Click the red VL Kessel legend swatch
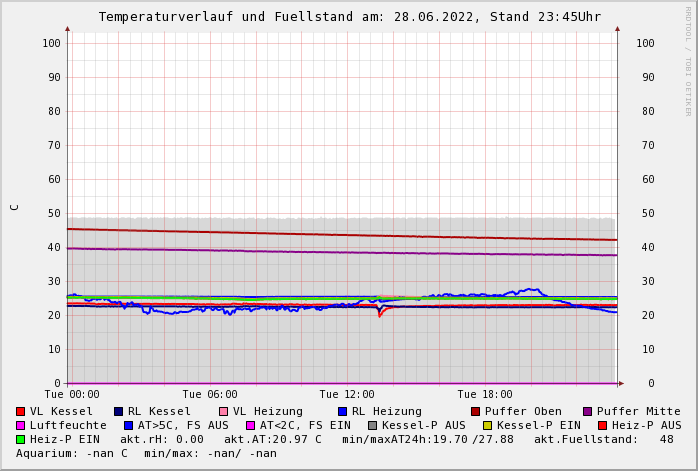698x471 pixels. click(21, 412)
